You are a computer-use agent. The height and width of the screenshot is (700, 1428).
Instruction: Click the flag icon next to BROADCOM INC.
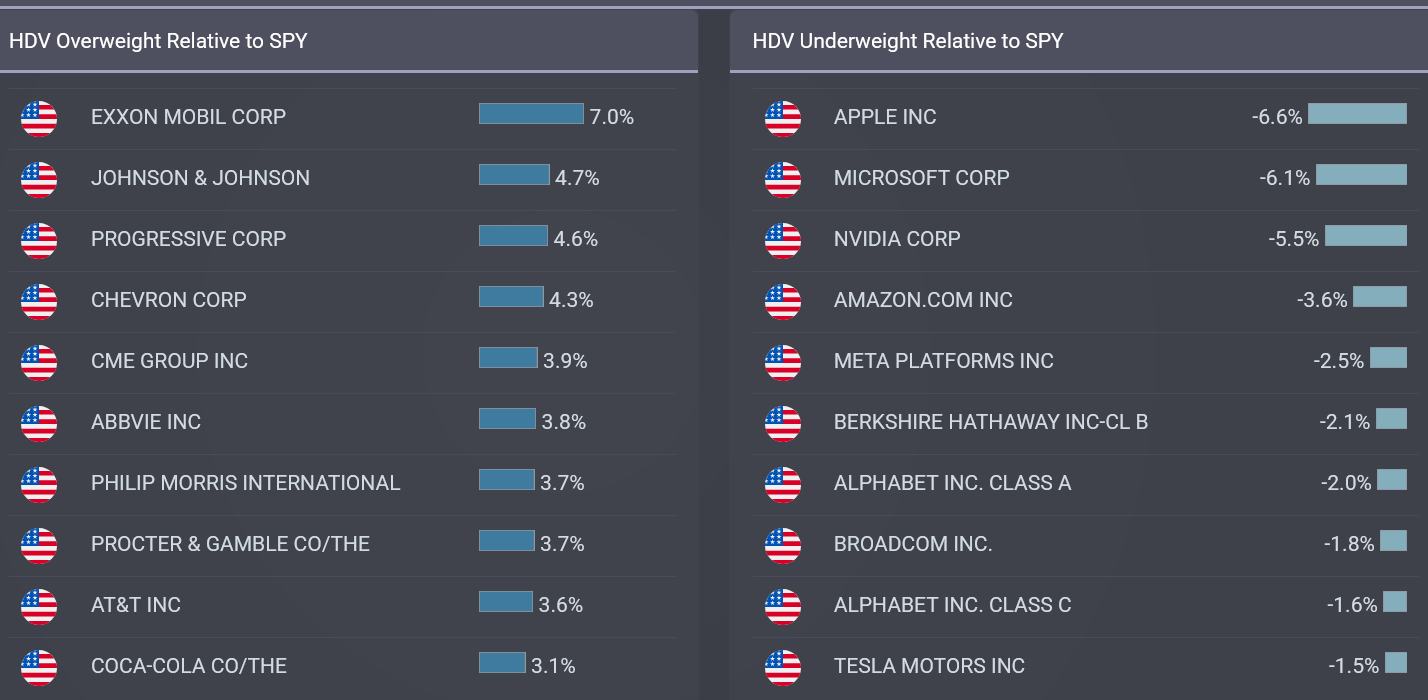pyautogui.click(x=784, y=545)
